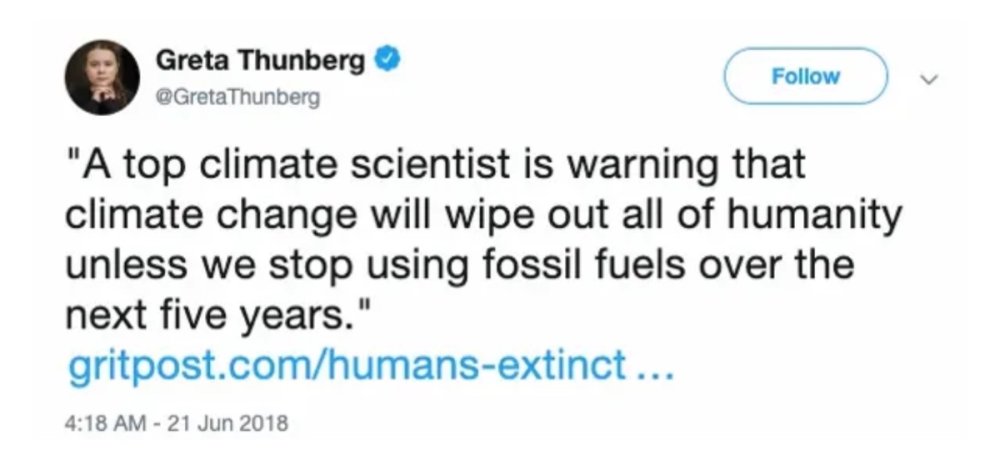The height and width of the screenshot is (460, 1000).
Task: Click the line 'unless we stop using fossil fuels'
Action: (x=460, y=267)
